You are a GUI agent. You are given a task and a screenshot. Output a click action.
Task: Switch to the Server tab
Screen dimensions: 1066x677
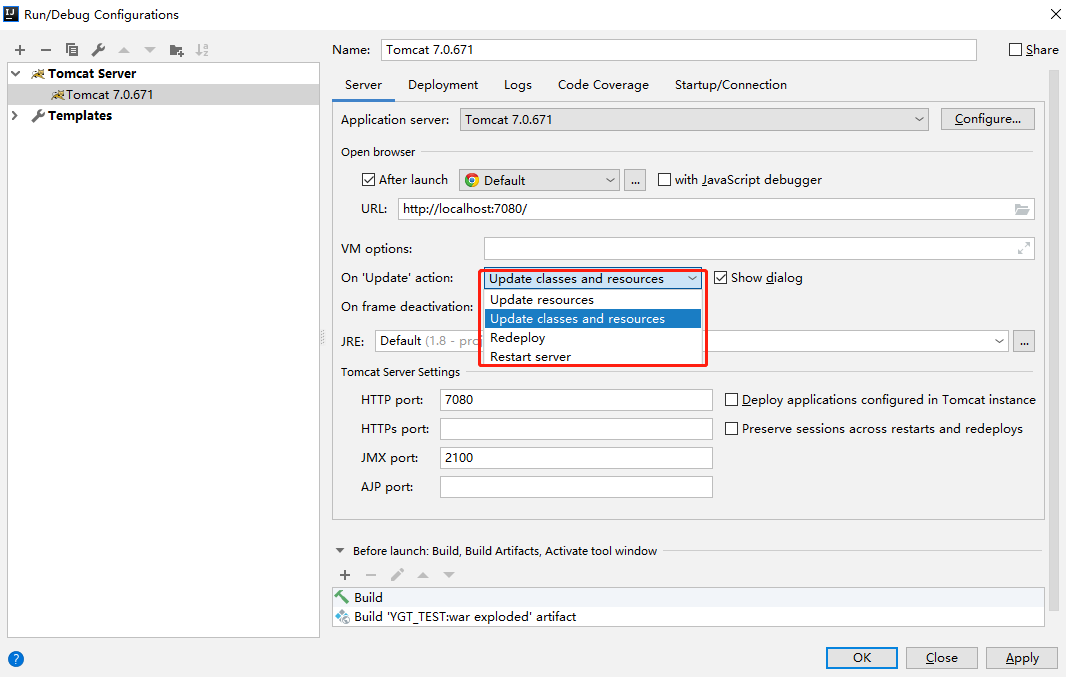click(363, 85)
